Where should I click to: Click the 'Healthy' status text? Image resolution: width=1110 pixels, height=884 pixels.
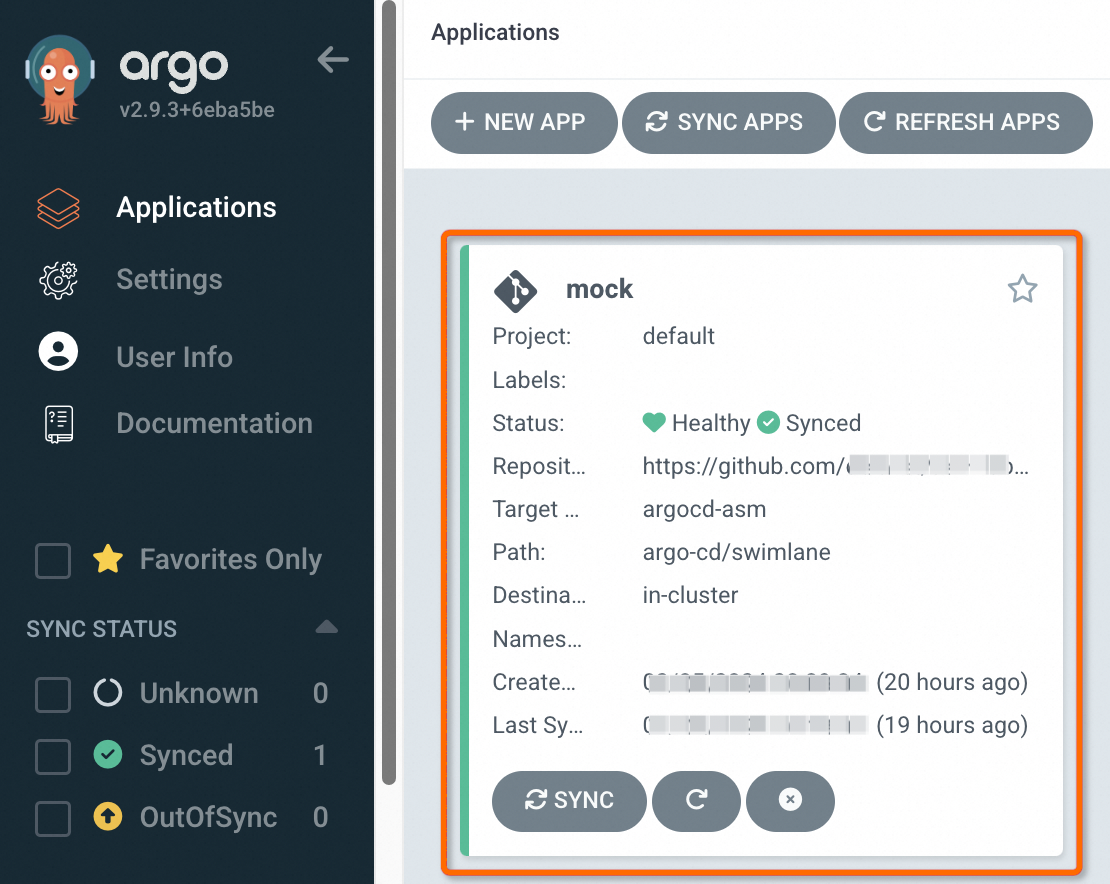[x=711, y=423]
